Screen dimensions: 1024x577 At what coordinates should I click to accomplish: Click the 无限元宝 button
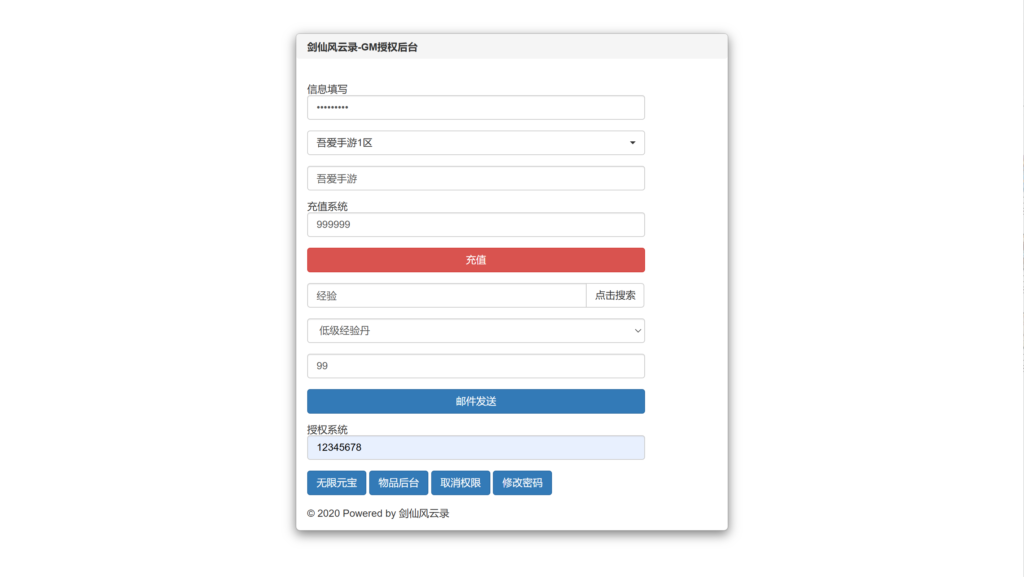point(336,483)
